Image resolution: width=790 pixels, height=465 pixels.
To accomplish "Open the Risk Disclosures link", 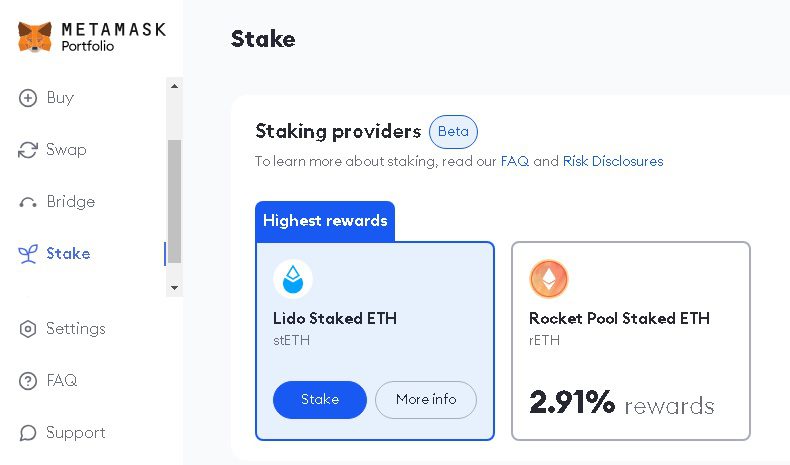I will (612, 161).
